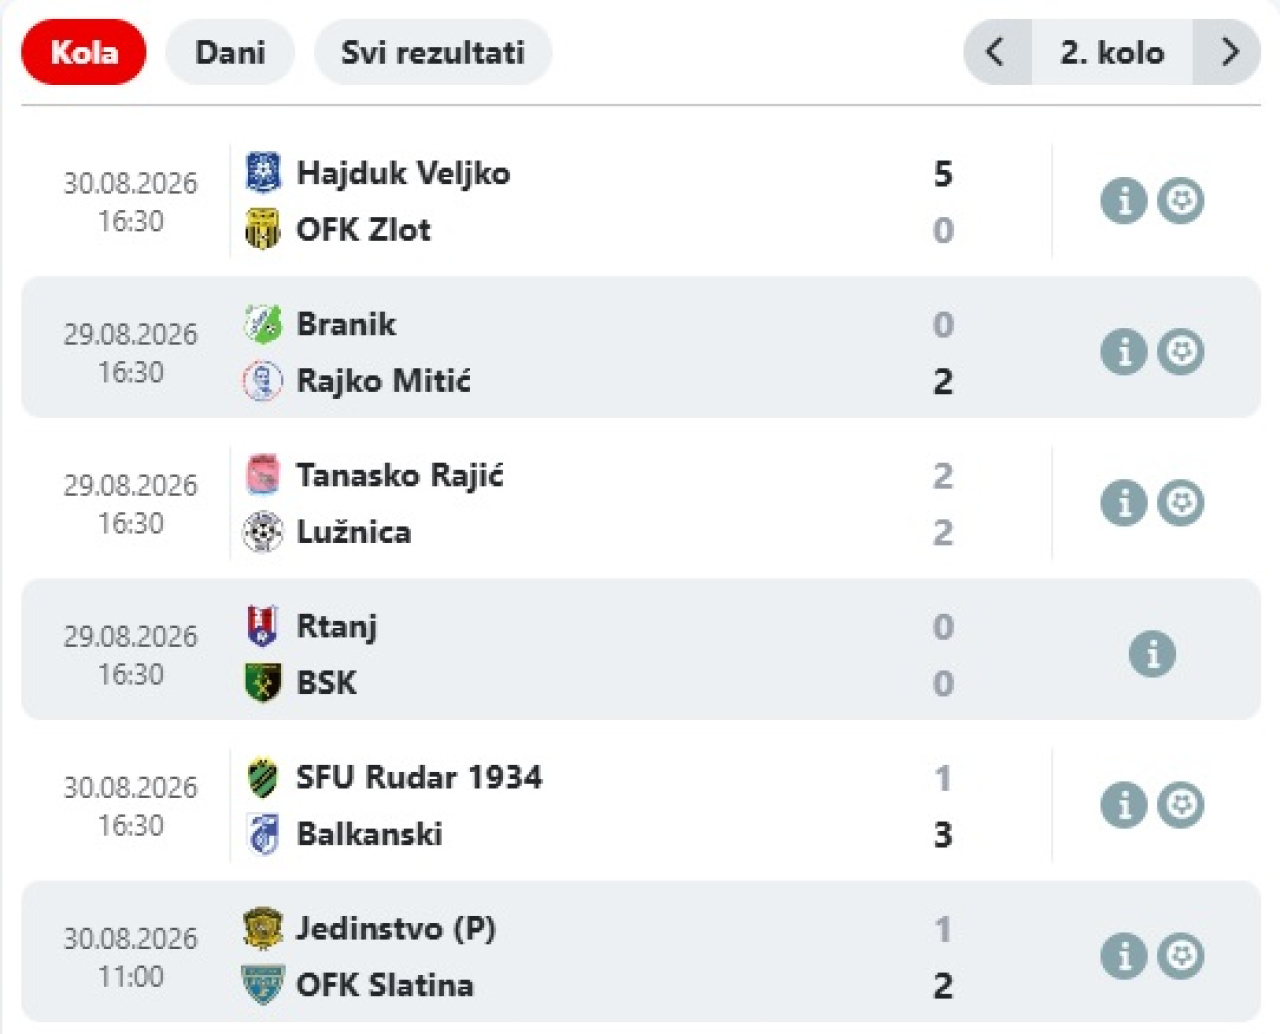The height and width of the screenshot is (1034, 1280).
Task: Go to next round with right chevron
Action: click(1228, 52)
